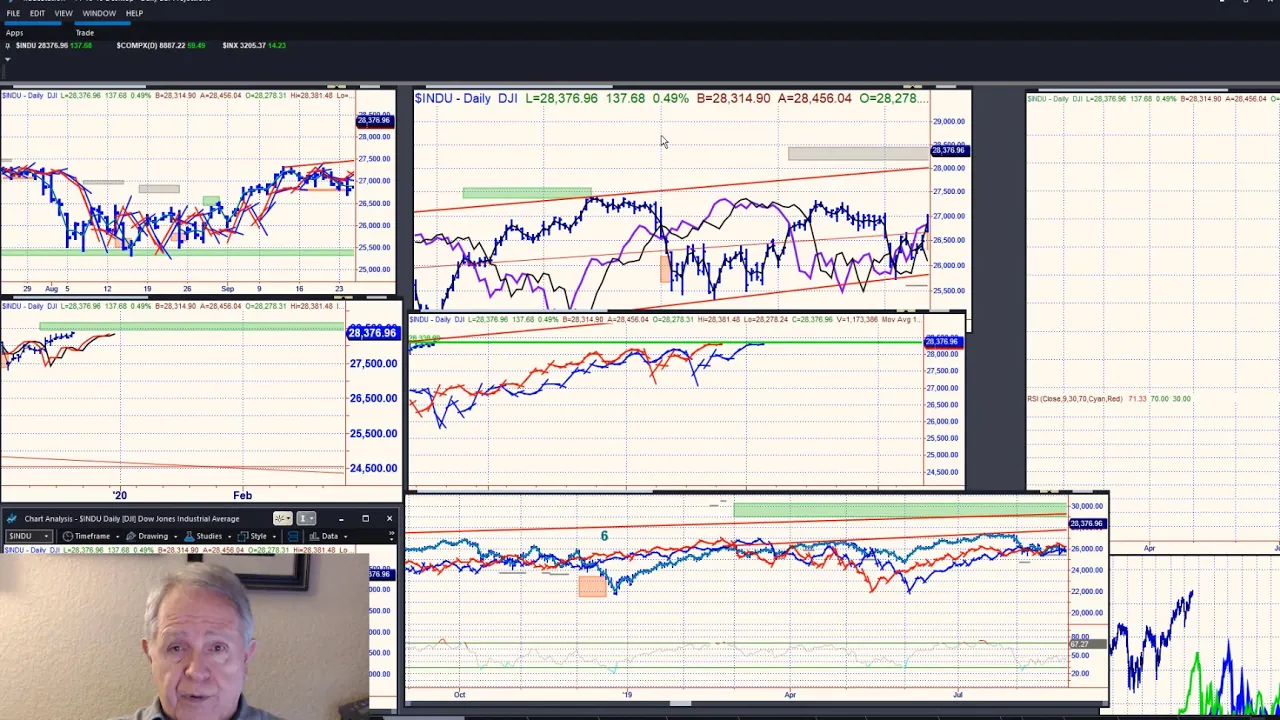The width and height of the screenshot is (1280, 720).
Task: Open the HELP menu
Action: click(x=134, y=13)
